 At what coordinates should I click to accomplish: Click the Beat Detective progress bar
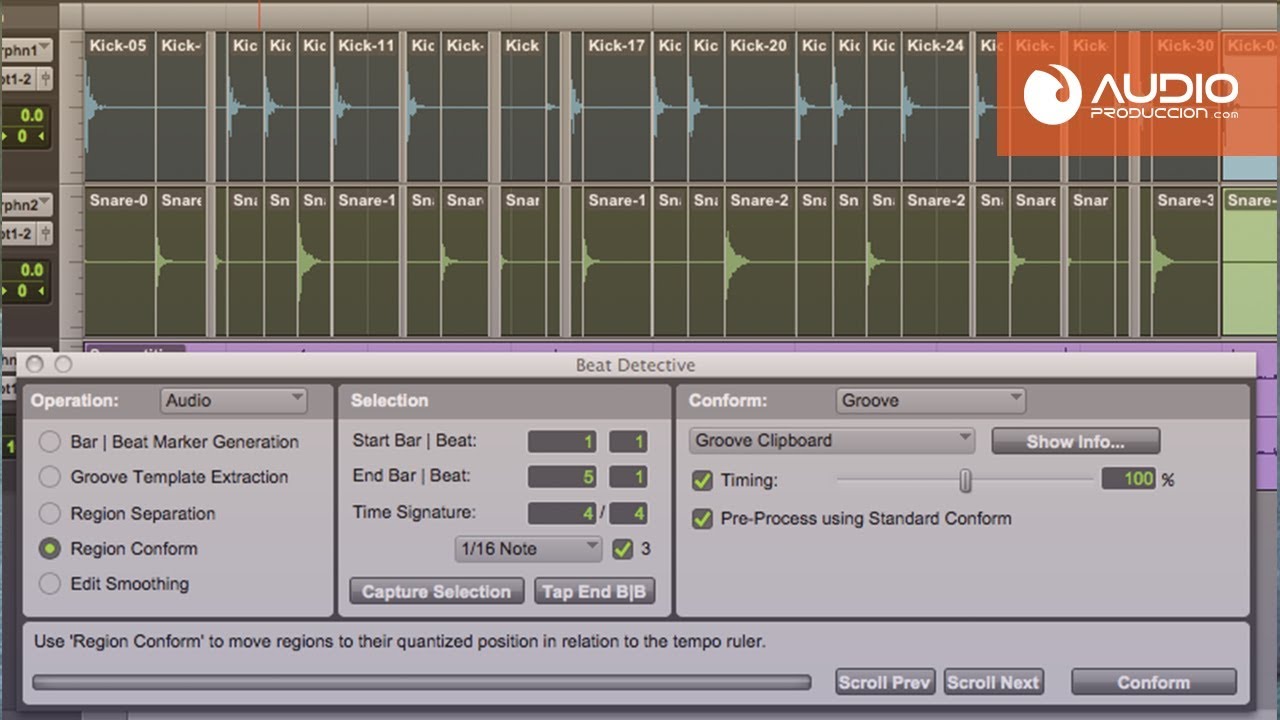[422, 682]
